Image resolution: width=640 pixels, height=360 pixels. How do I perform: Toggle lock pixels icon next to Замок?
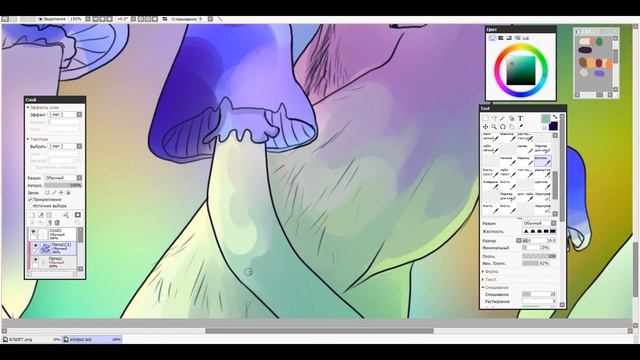pos(54,192)
